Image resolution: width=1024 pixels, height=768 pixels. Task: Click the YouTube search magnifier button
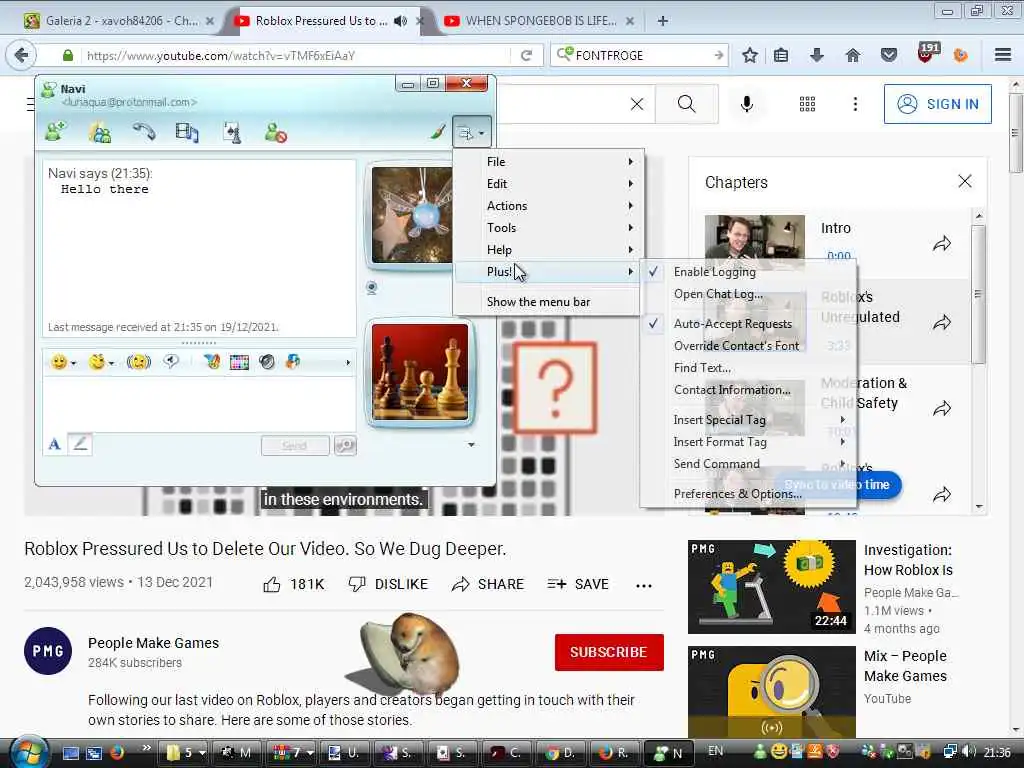coord(686,104)
